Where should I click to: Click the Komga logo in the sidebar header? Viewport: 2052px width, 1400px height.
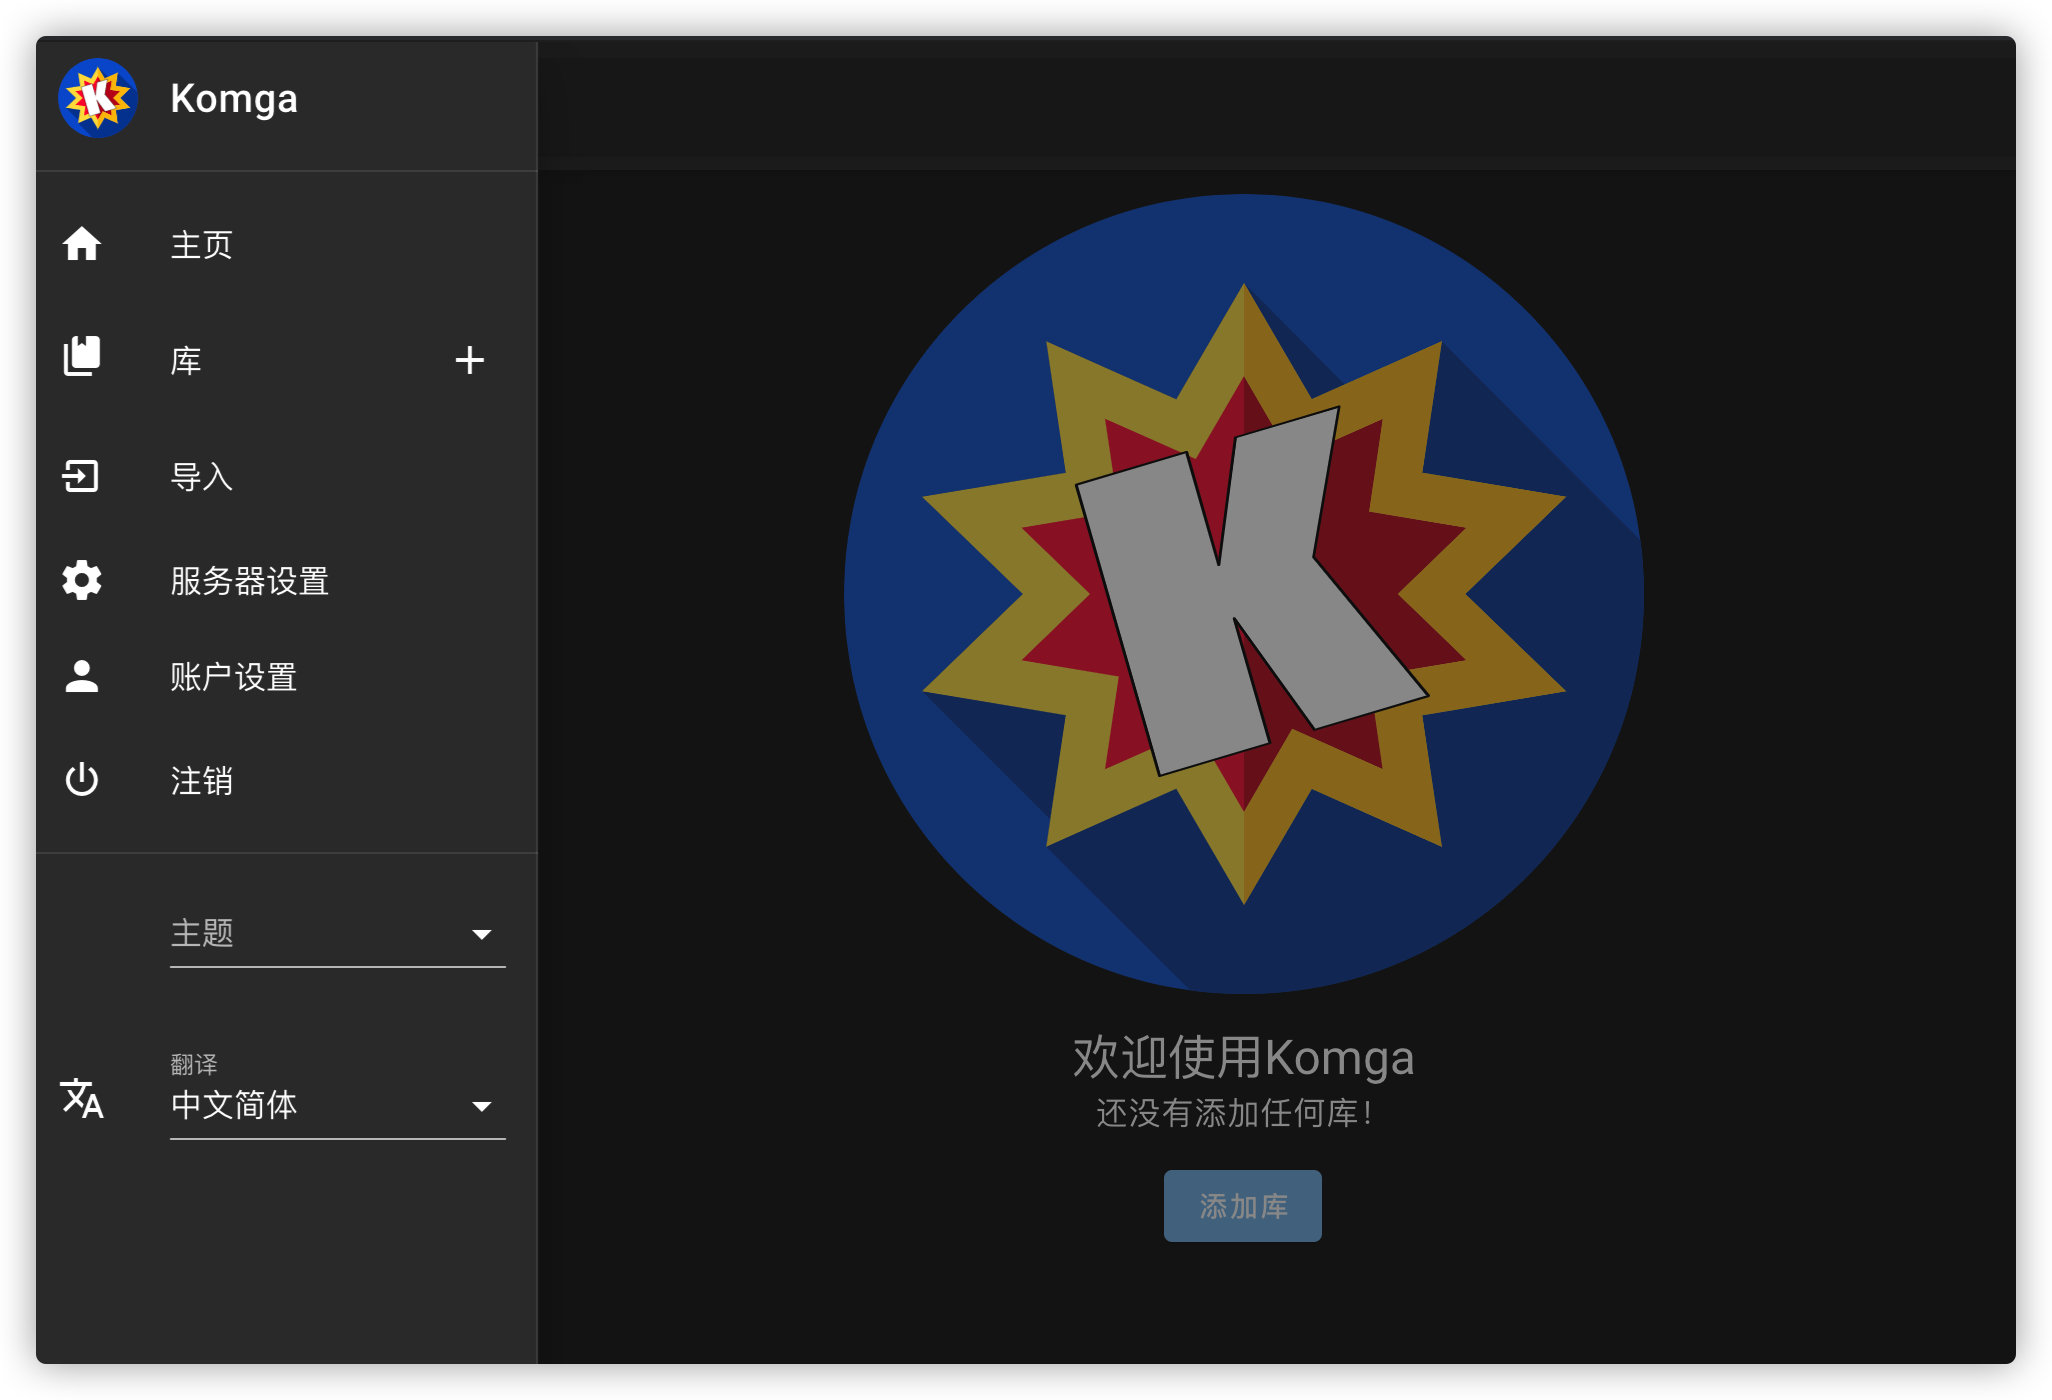coord(97,98)
